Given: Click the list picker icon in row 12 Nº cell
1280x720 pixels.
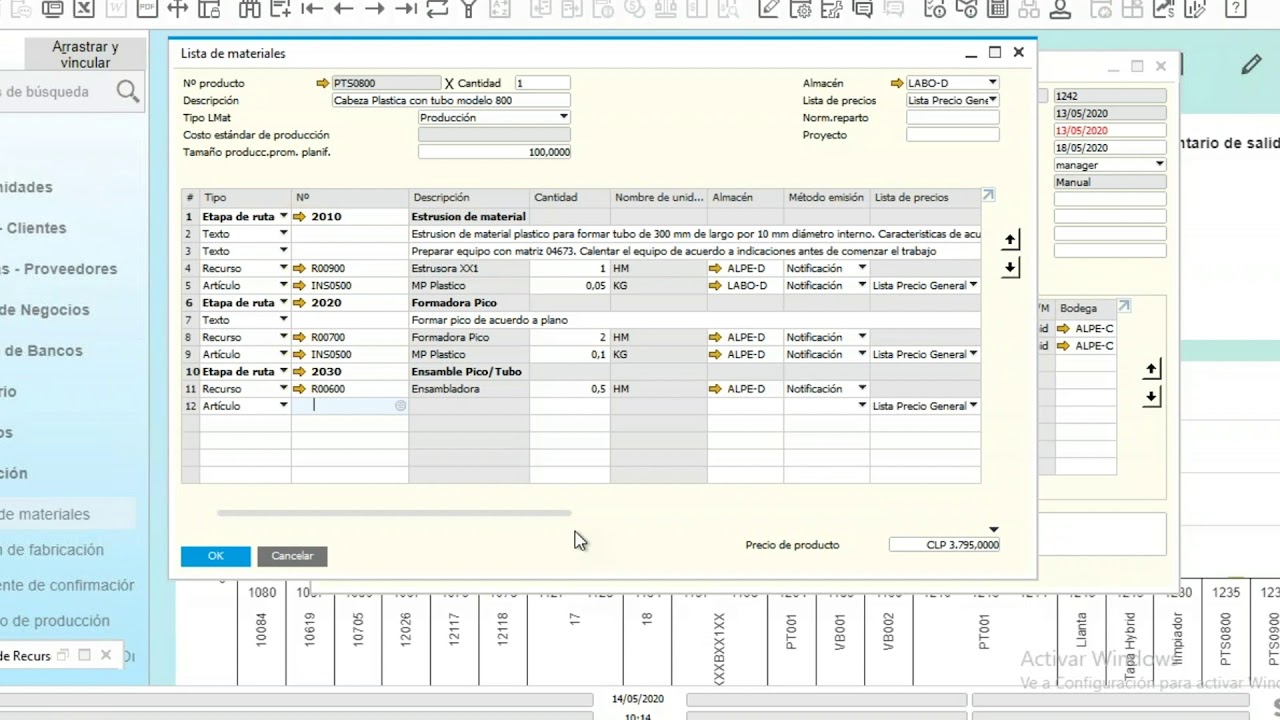Looking at the screenshot, I should pos(400,405).
